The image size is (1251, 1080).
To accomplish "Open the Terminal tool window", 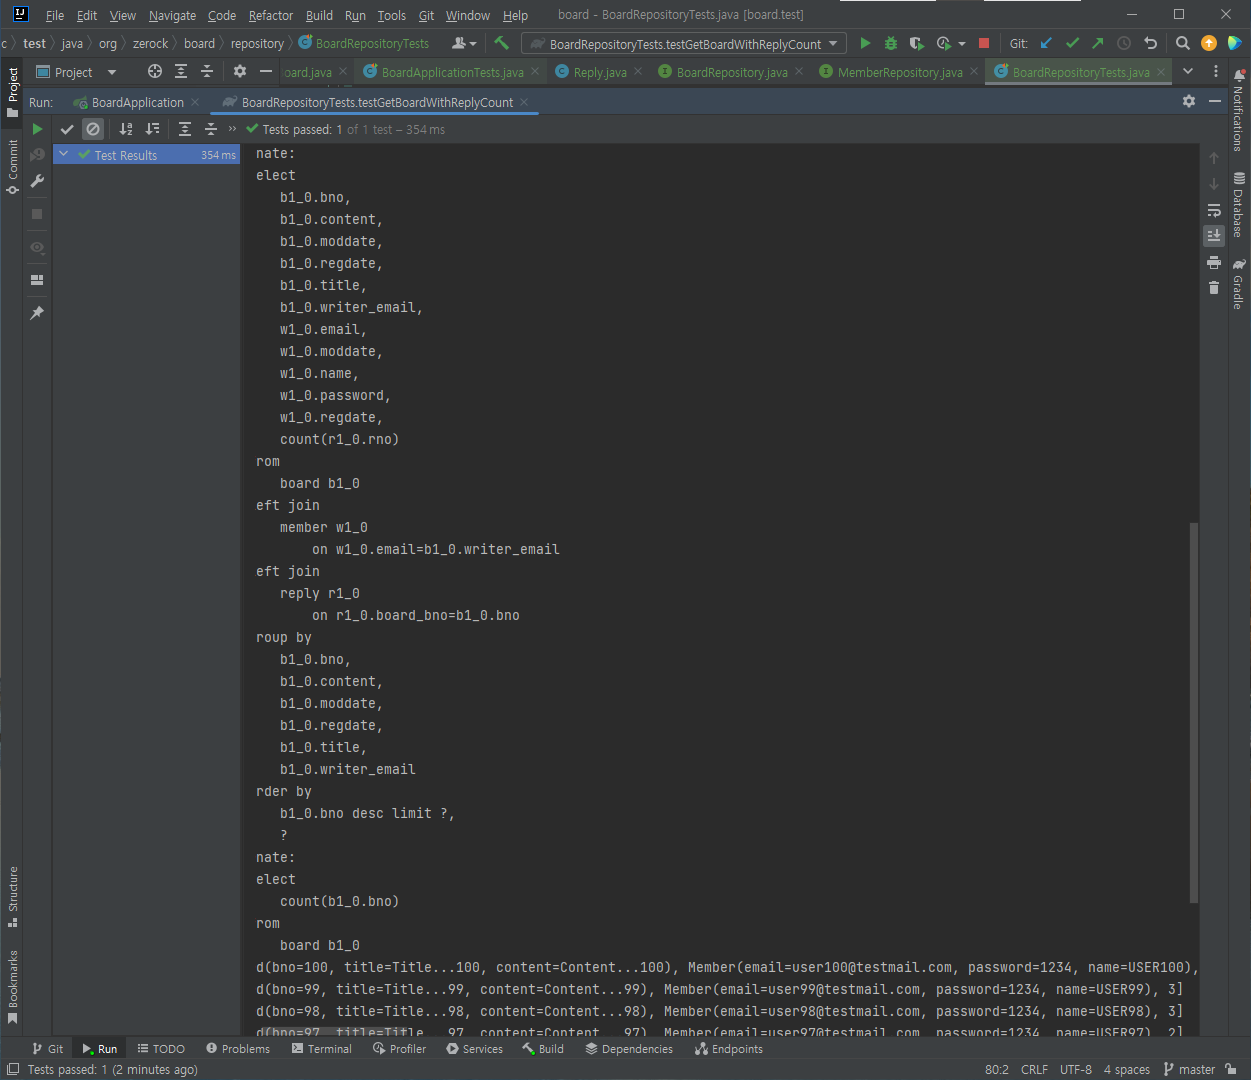I will 322,1049.
